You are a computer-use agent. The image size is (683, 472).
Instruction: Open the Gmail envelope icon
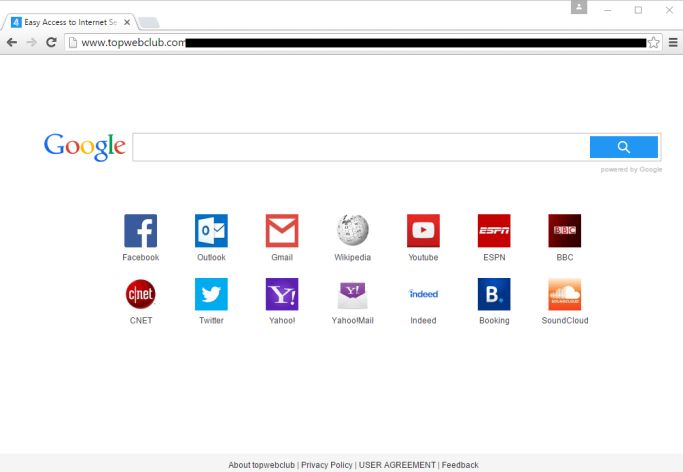[282, 230]
